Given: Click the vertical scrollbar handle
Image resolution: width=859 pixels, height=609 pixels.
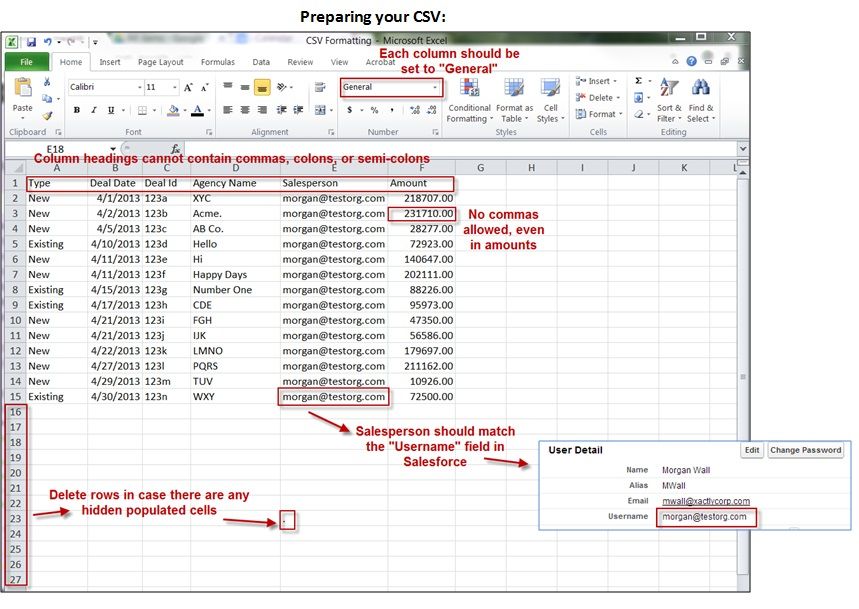Looking at the screenshot, I should 743,376.
